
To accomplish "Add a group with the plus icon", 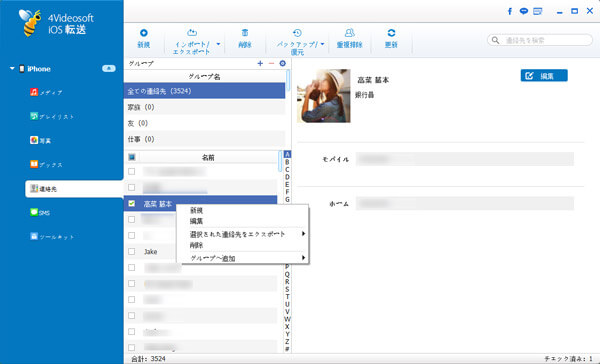I will (260, 64).
